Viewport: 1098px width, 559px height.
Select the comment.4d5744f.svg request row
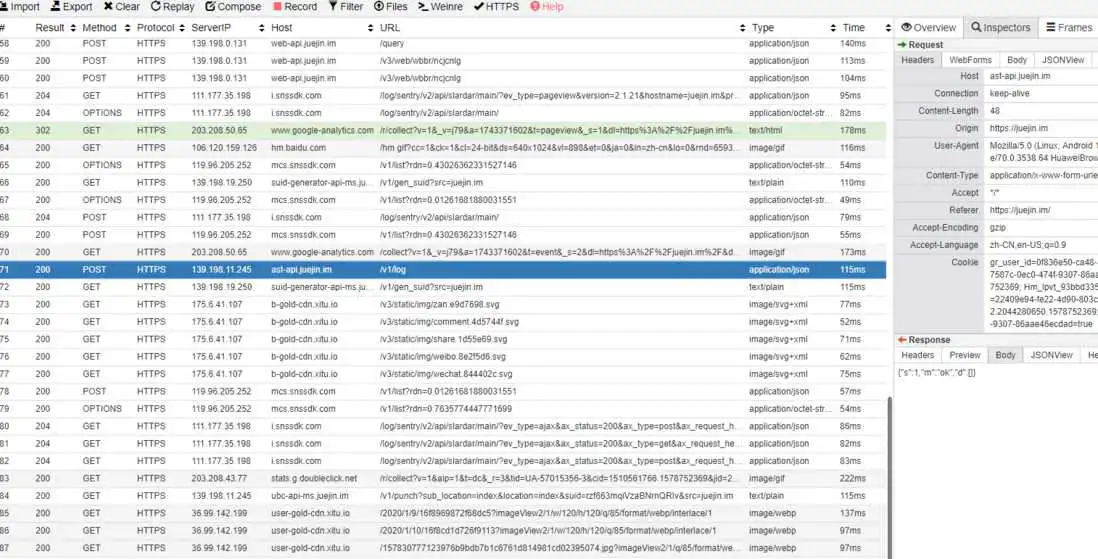pos(443,322)
